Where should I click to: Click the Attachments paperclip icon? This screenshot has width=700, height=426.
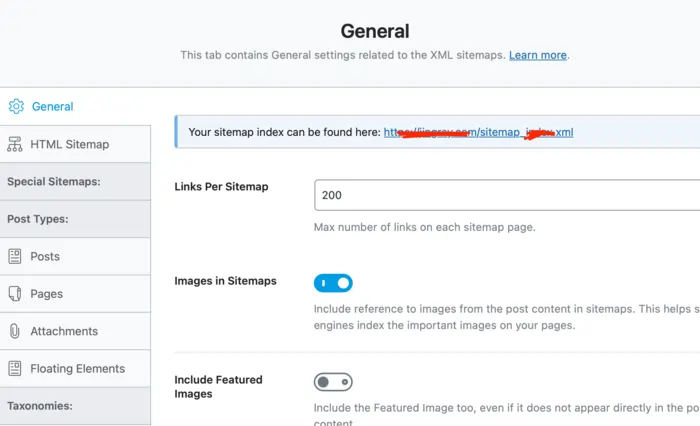coord(14,331)
